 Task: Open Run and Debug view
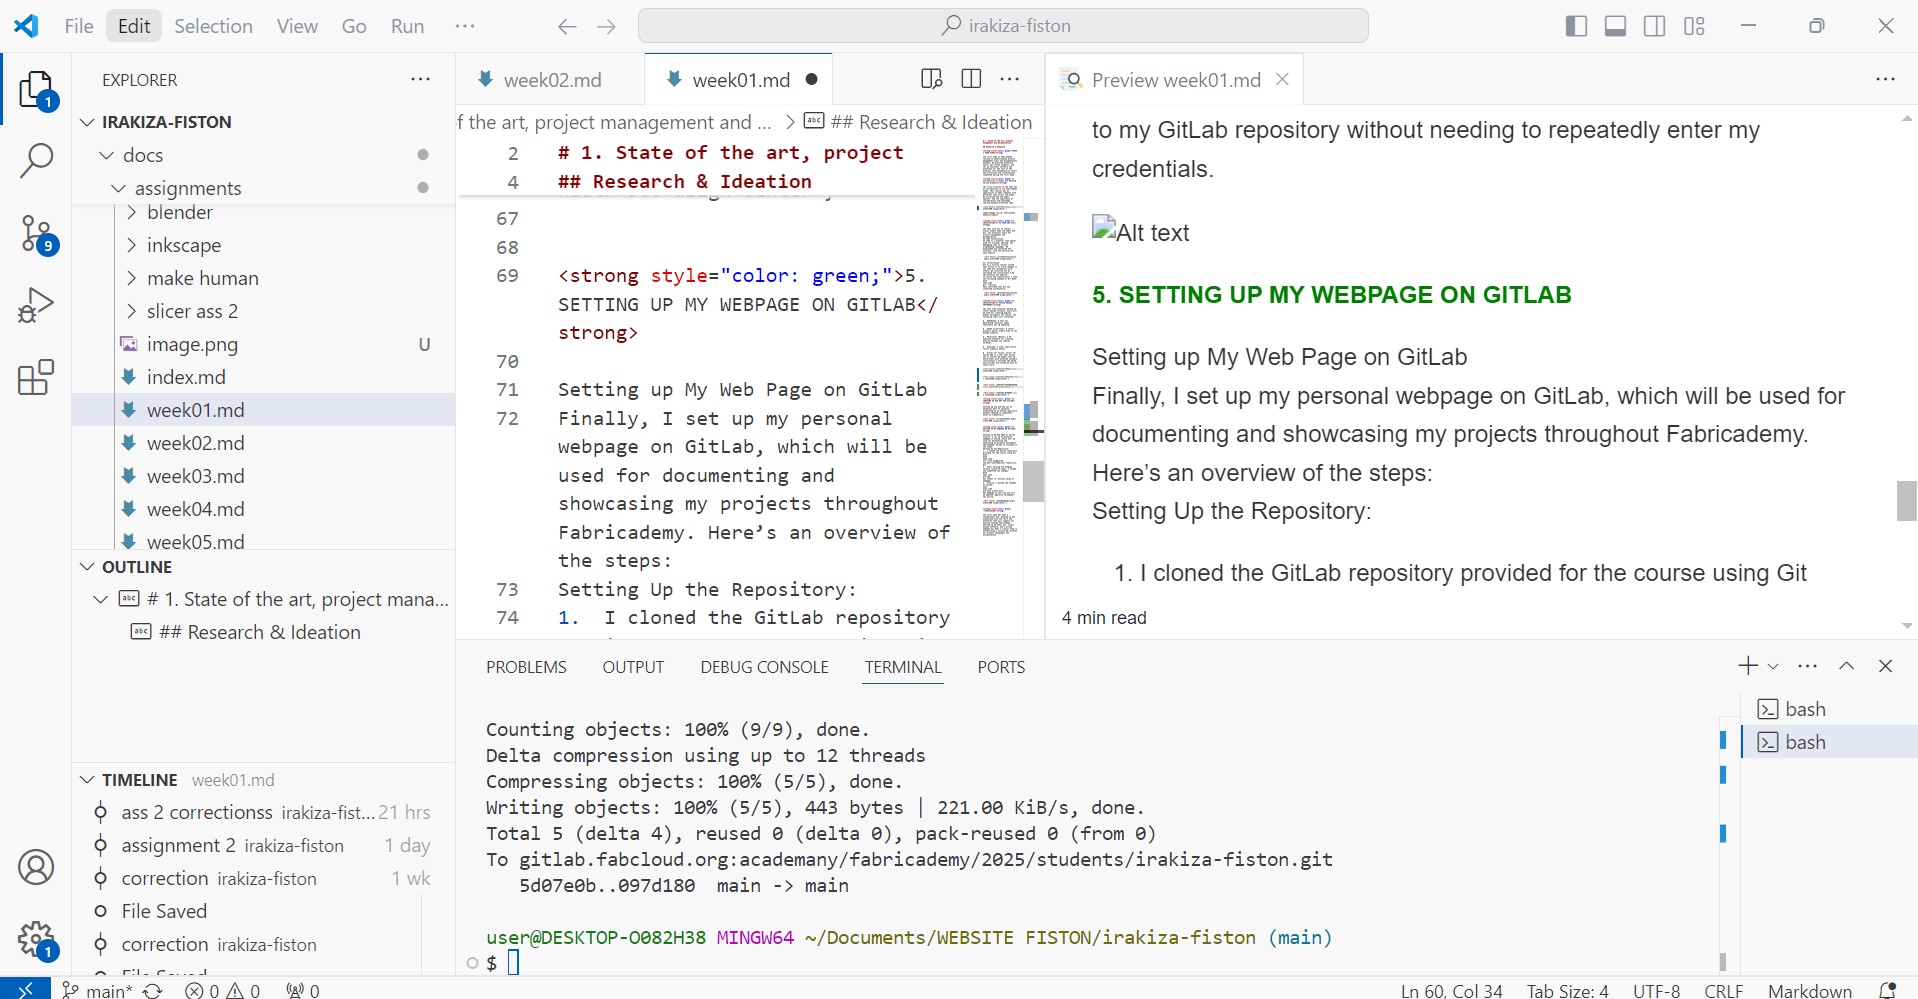(36, 305)
